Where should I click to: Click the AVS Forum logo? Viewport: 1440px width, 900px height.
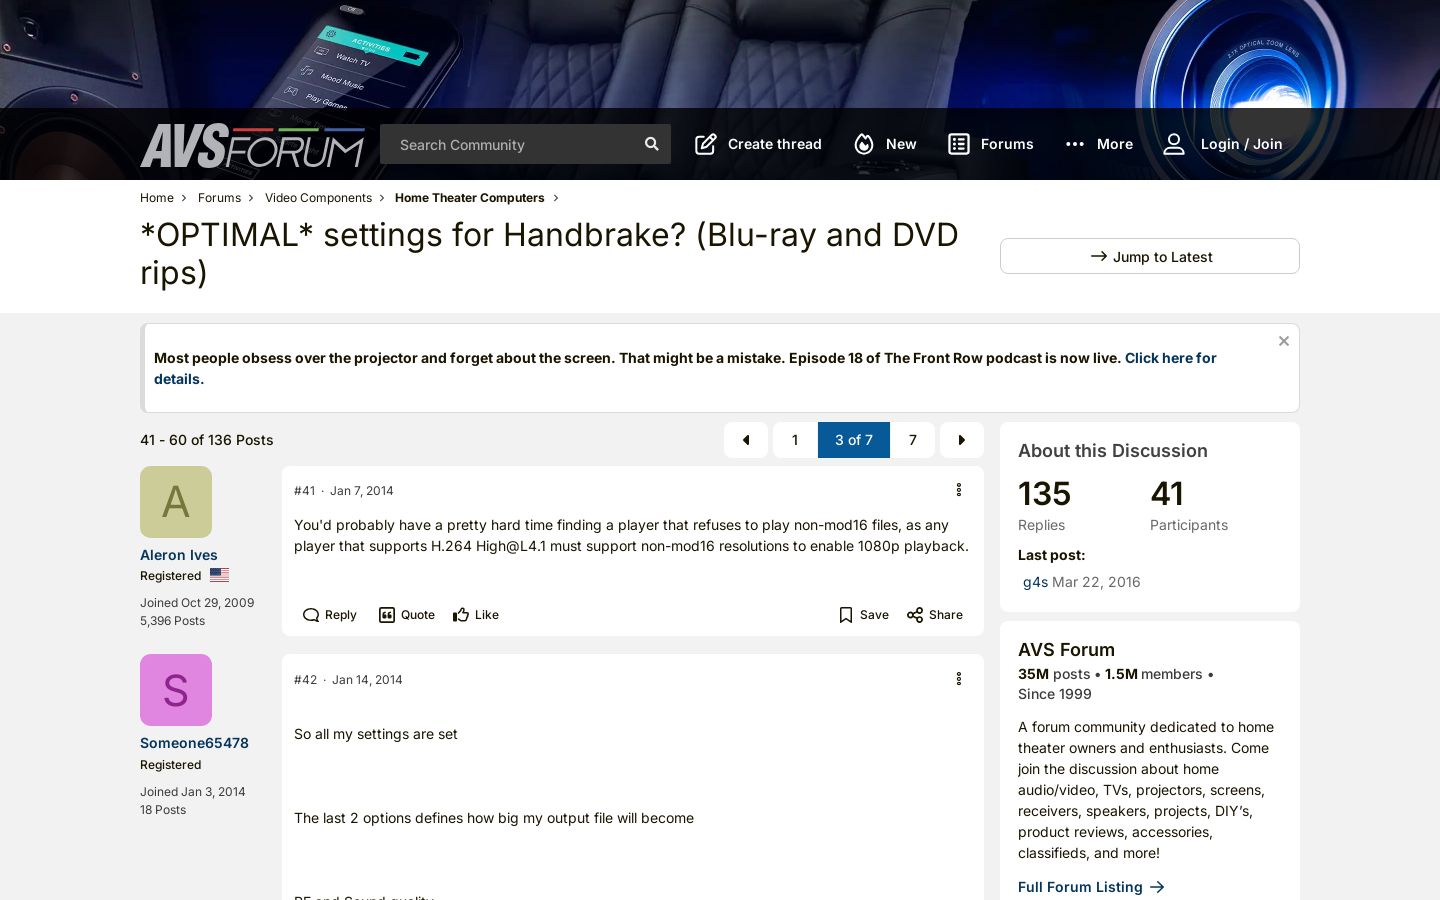pos(253,146)
